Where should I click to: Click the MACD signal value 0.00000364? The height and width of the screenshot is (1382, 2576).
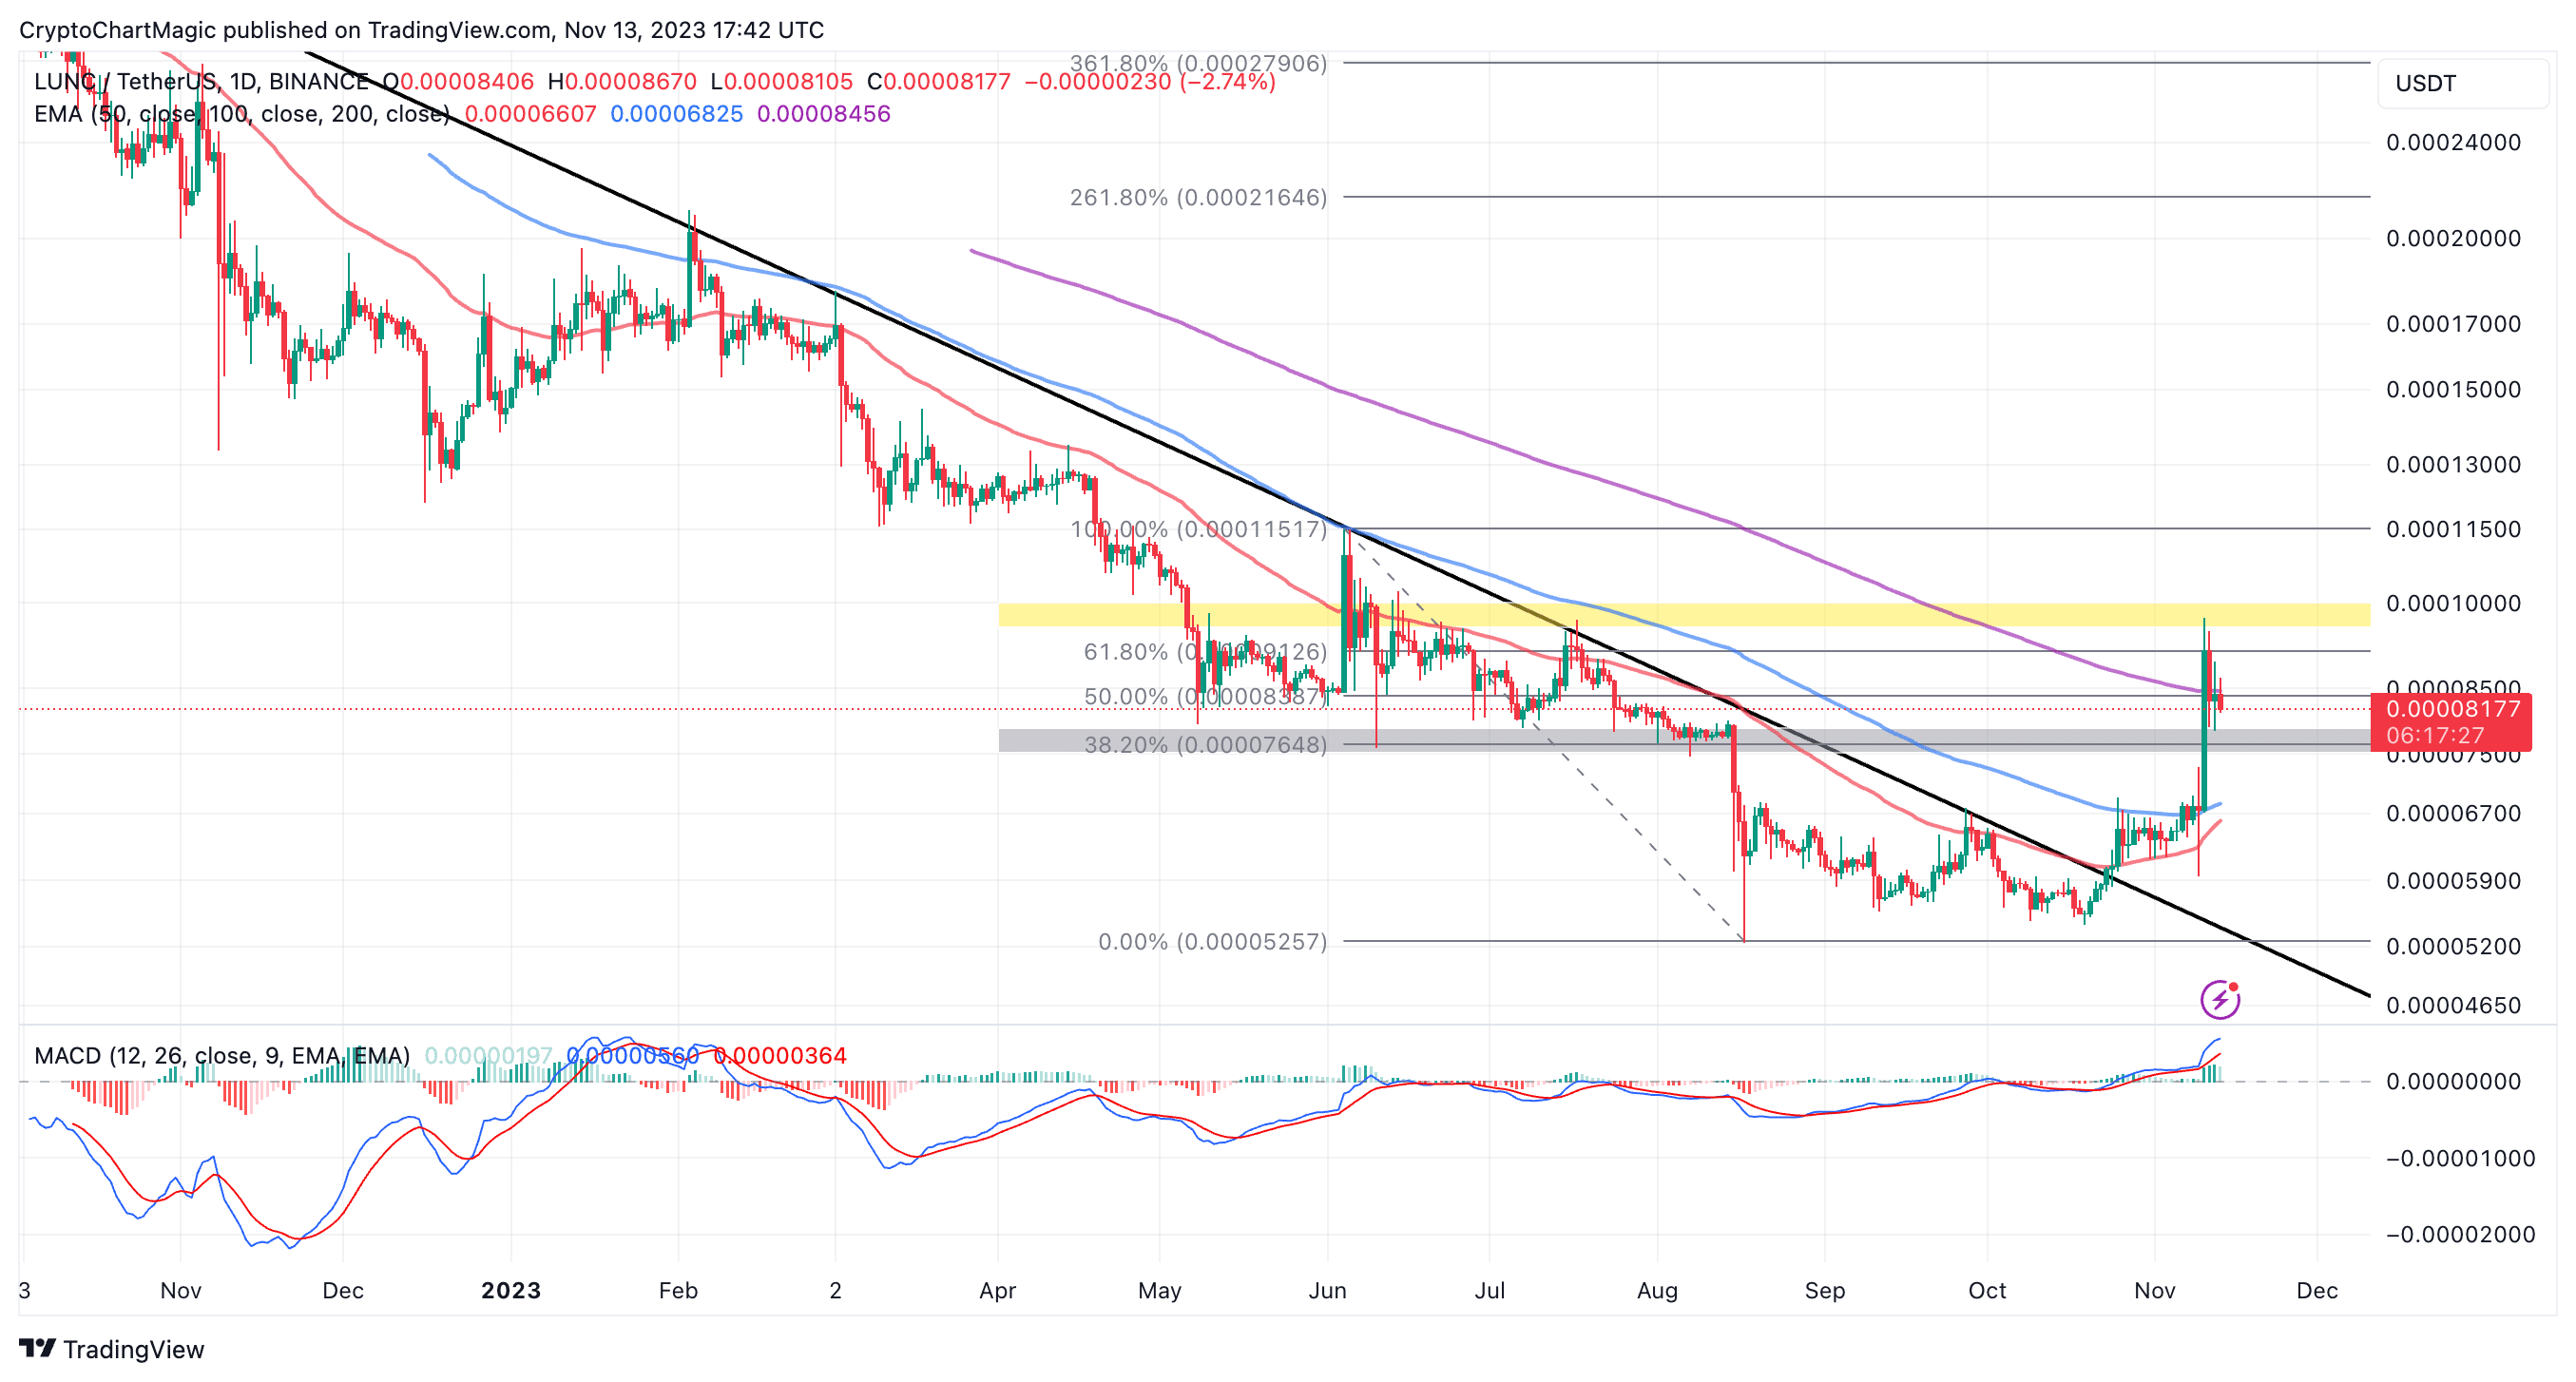click(780, 1055)
